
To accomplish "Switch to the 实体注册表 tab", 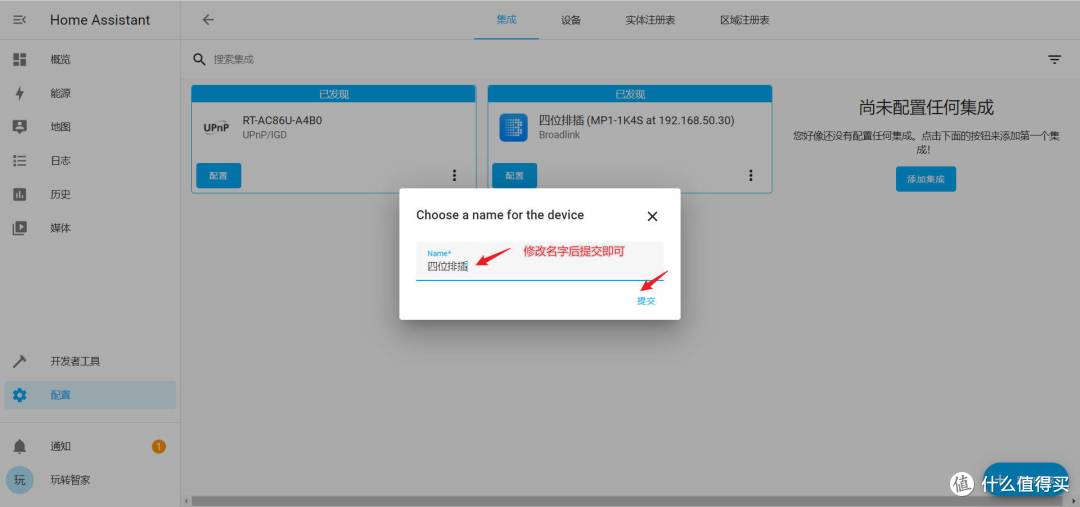I will (x=650, y=20).
